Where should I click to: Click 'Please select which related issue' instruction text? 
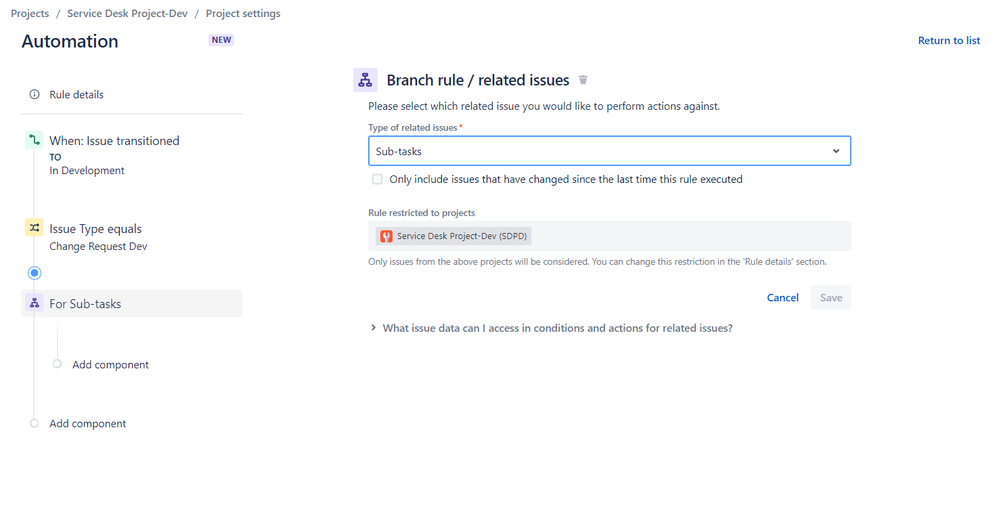coord(544,106)
